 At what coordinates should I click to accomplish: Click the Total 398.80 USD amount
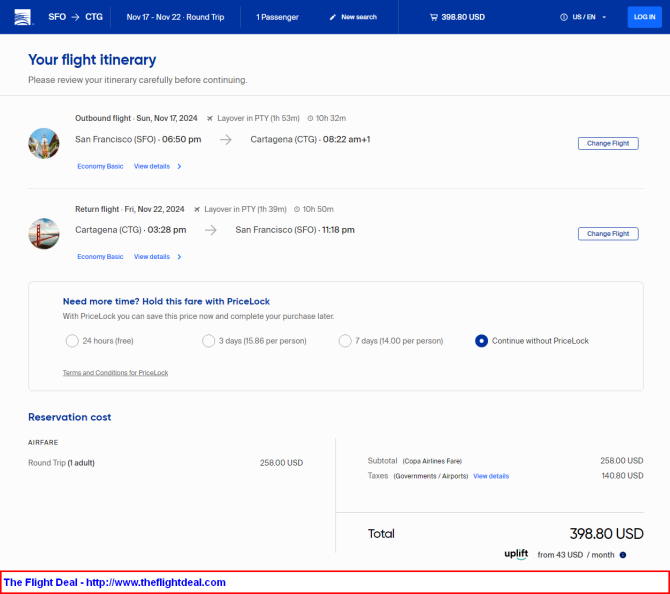pos(606,534)
